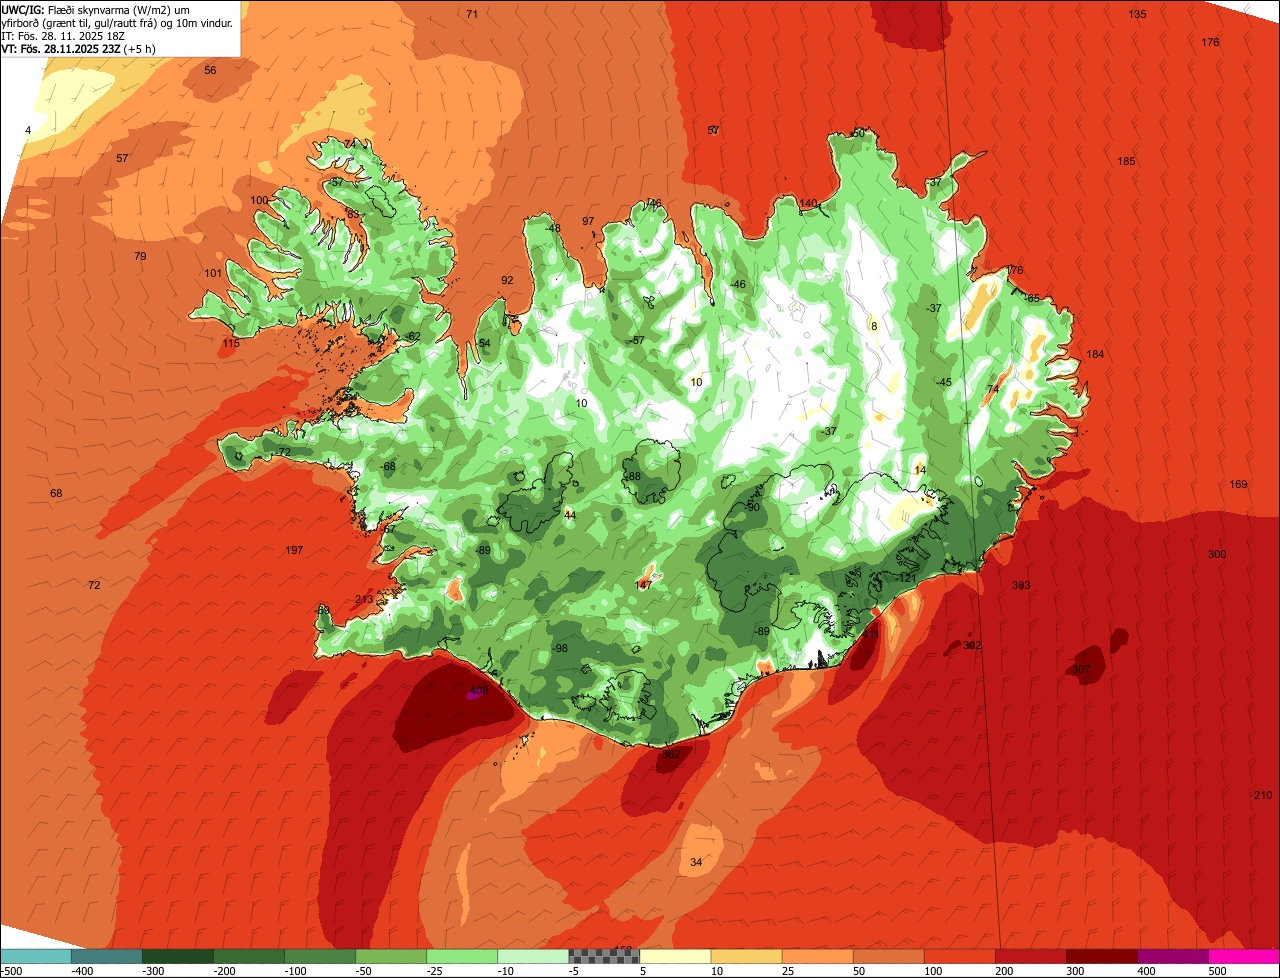Click the map value '92'
The height and width of the screenshot is (978, 1280).
(507, 280)
